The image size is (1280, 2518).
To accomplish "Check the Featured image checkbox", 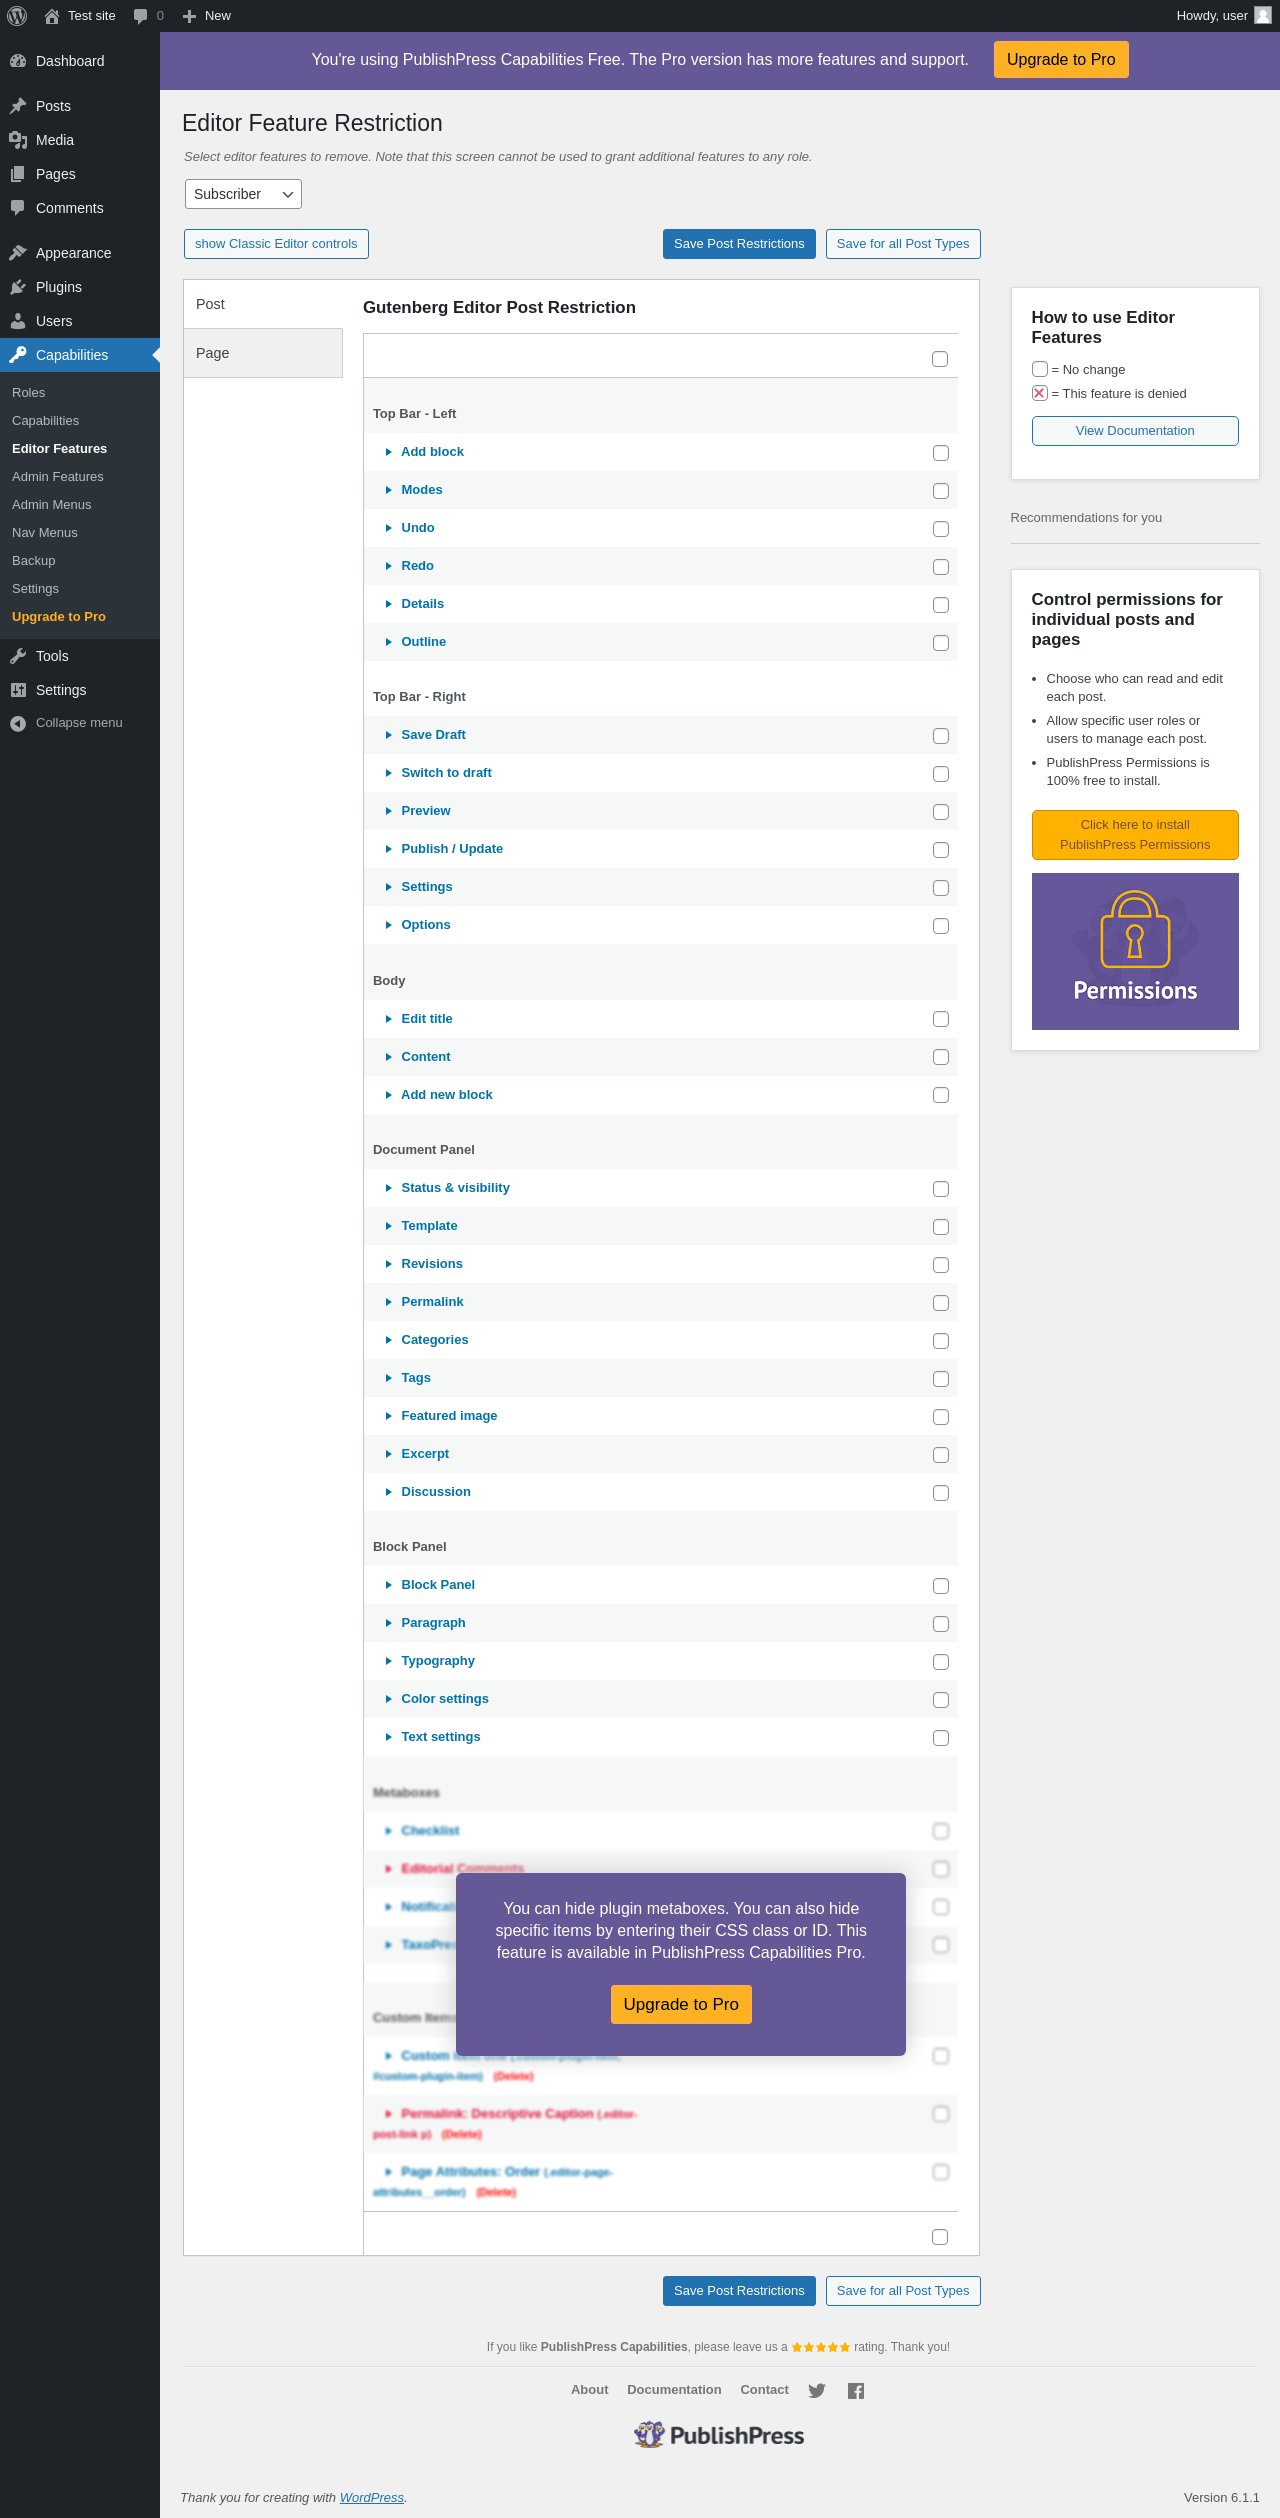I will (x=941, y=1417).
